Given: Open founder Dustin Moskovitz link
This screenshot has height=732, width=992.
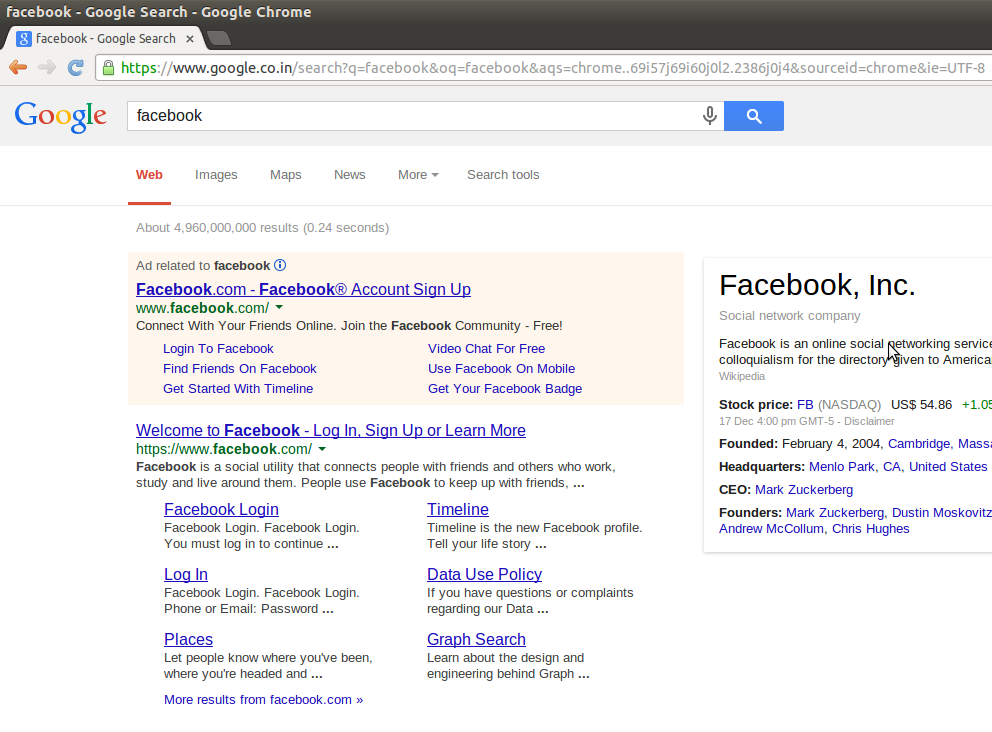Looking at the screenshot, I should (x=941, y=512).
